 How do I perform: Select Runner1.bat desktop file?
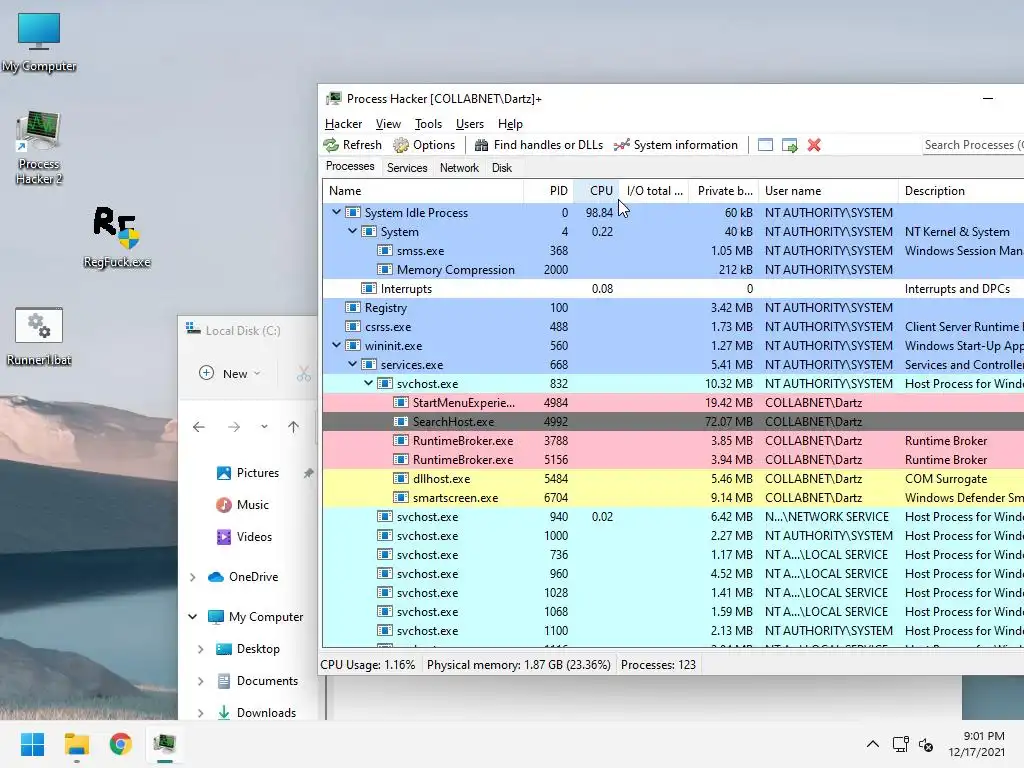tap(39, 336)
